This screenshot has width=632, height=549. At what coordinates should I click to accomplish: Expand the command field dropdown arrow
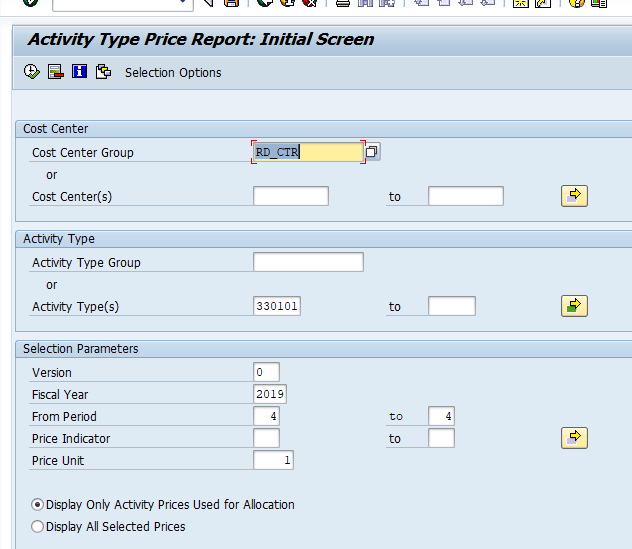pyautogui.click(x=185, y=3)
